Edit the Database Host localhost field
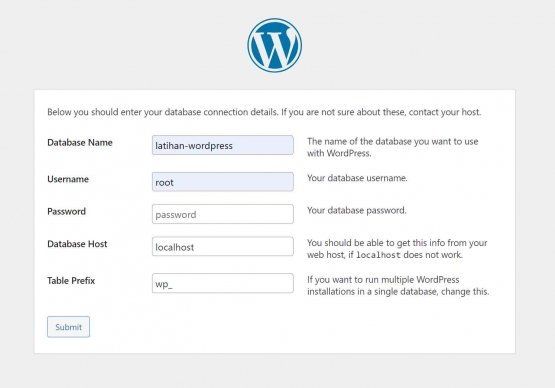555x388 pixels. click(223, 246)
